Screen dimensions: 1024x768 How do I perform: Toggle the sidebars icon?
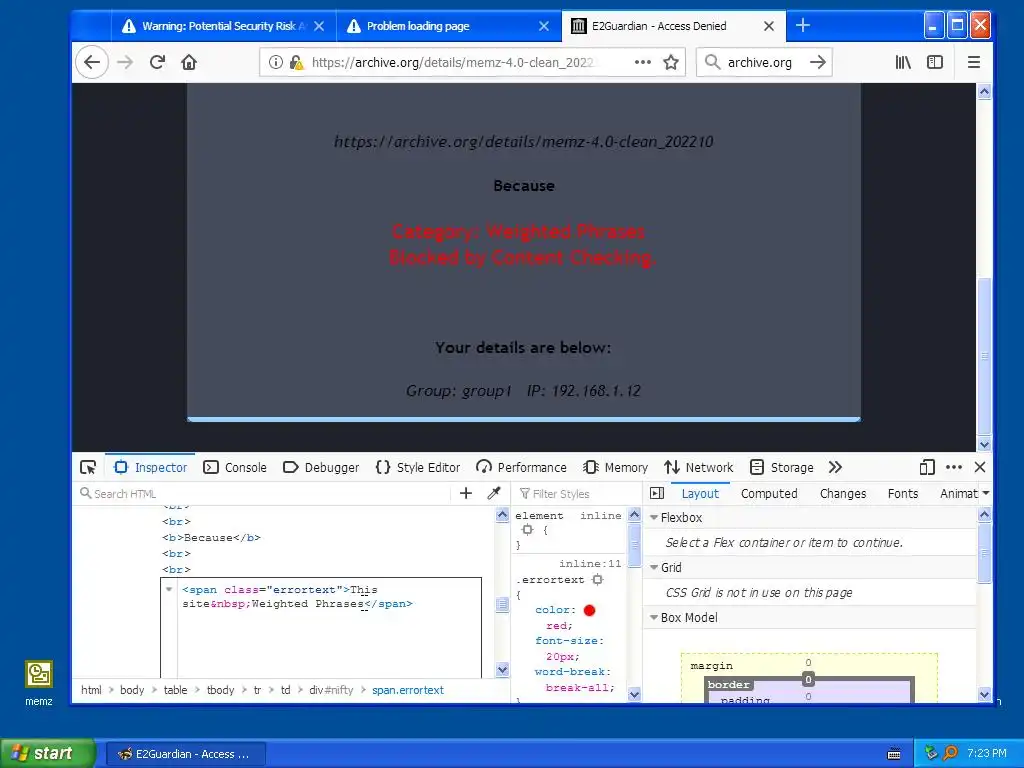935,63
